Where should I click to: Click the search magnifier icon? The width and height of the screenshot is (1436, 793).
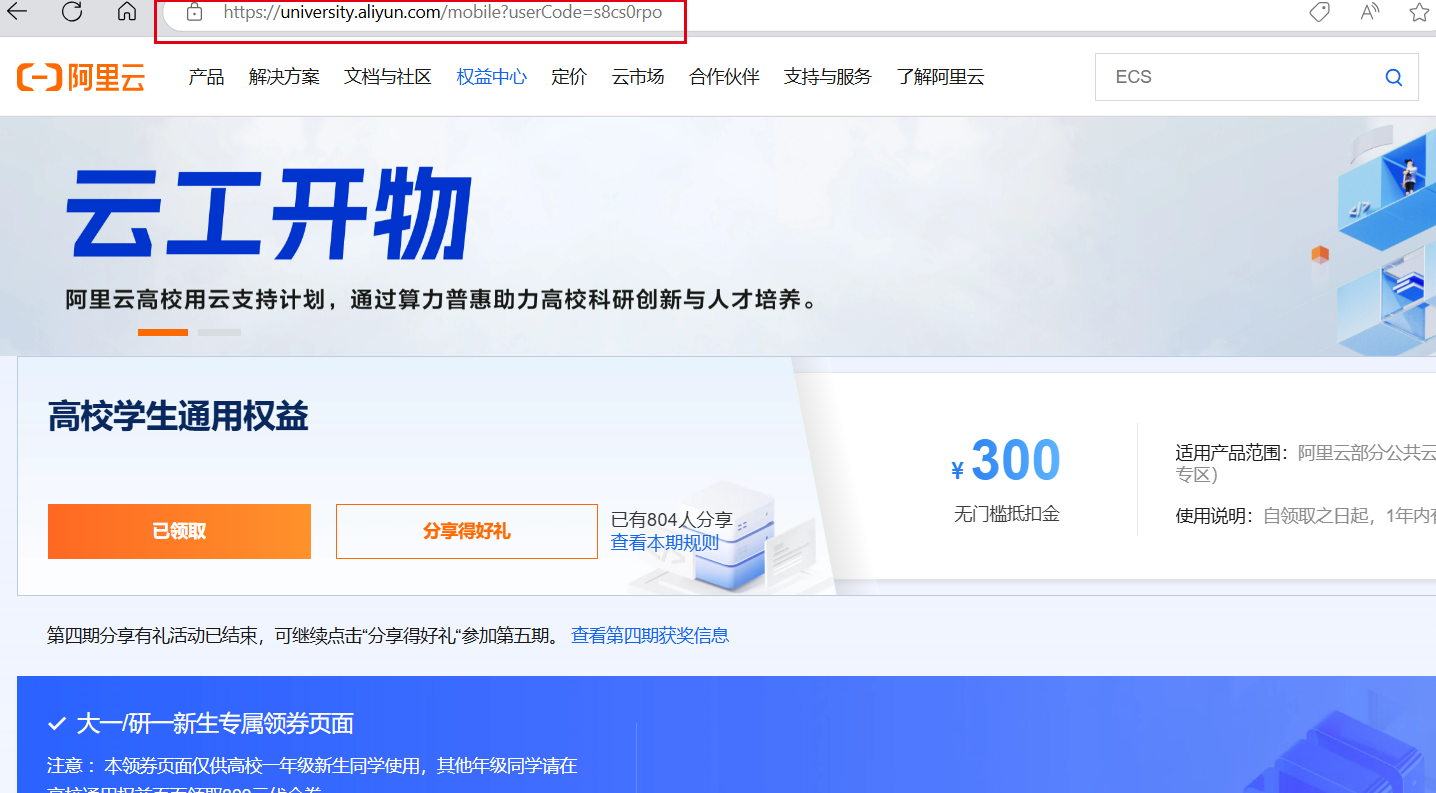click(x=1393, y=77)
